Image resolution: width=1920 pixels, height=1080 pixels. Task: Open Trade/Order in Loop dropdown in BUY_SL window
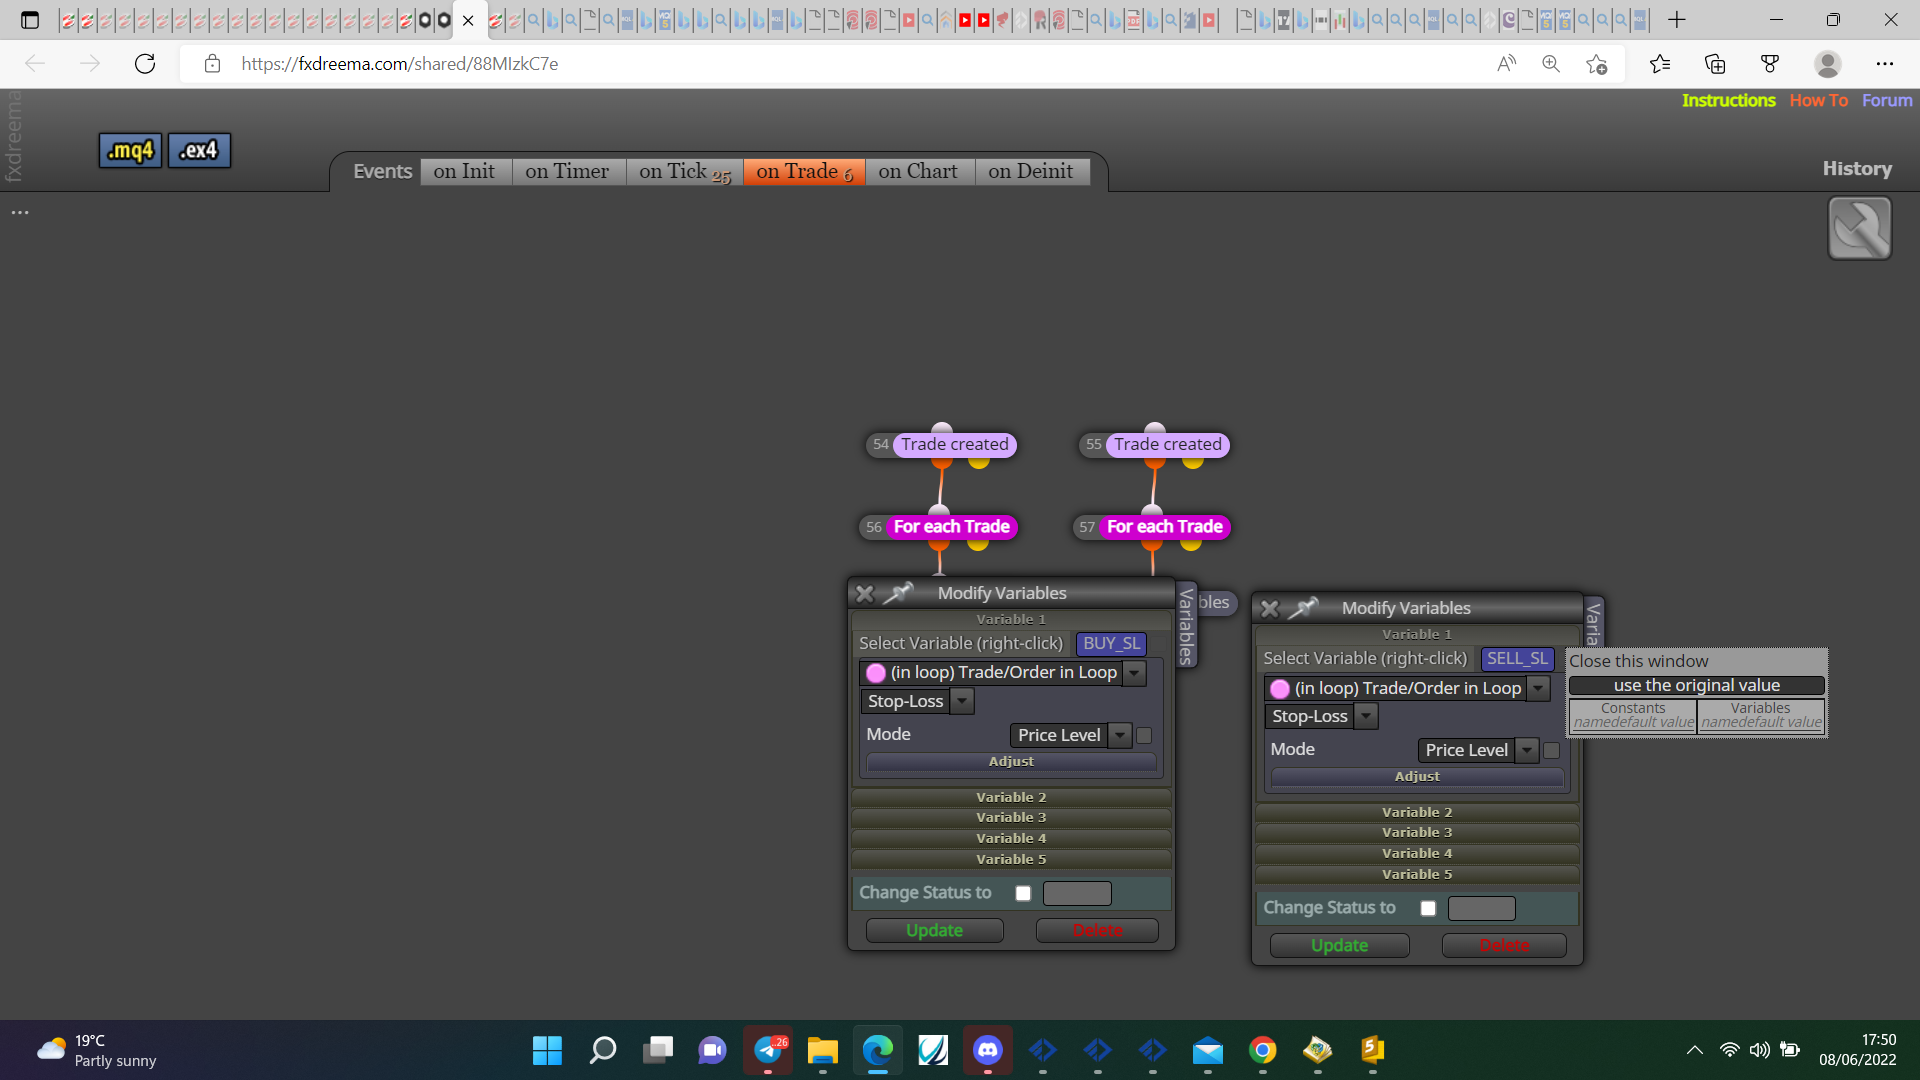coord(1134,673)
